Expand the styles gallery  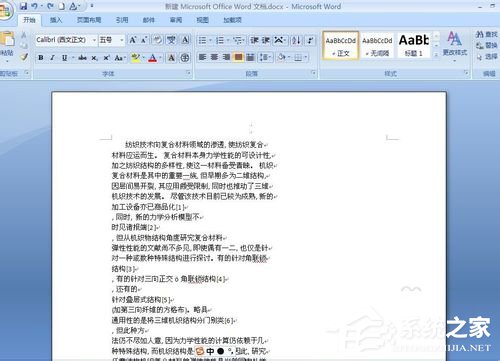(x=436, y=56)
